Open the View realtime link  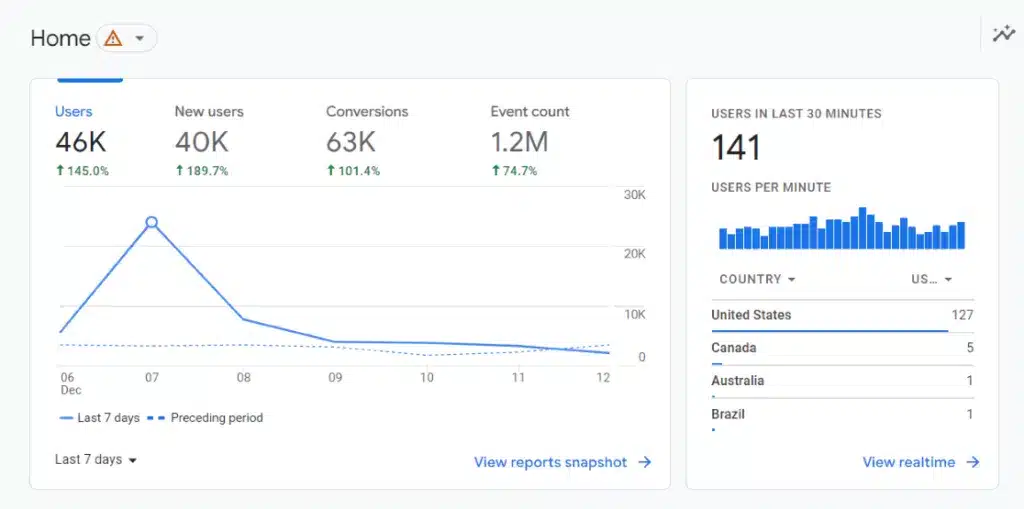(908, 462)
